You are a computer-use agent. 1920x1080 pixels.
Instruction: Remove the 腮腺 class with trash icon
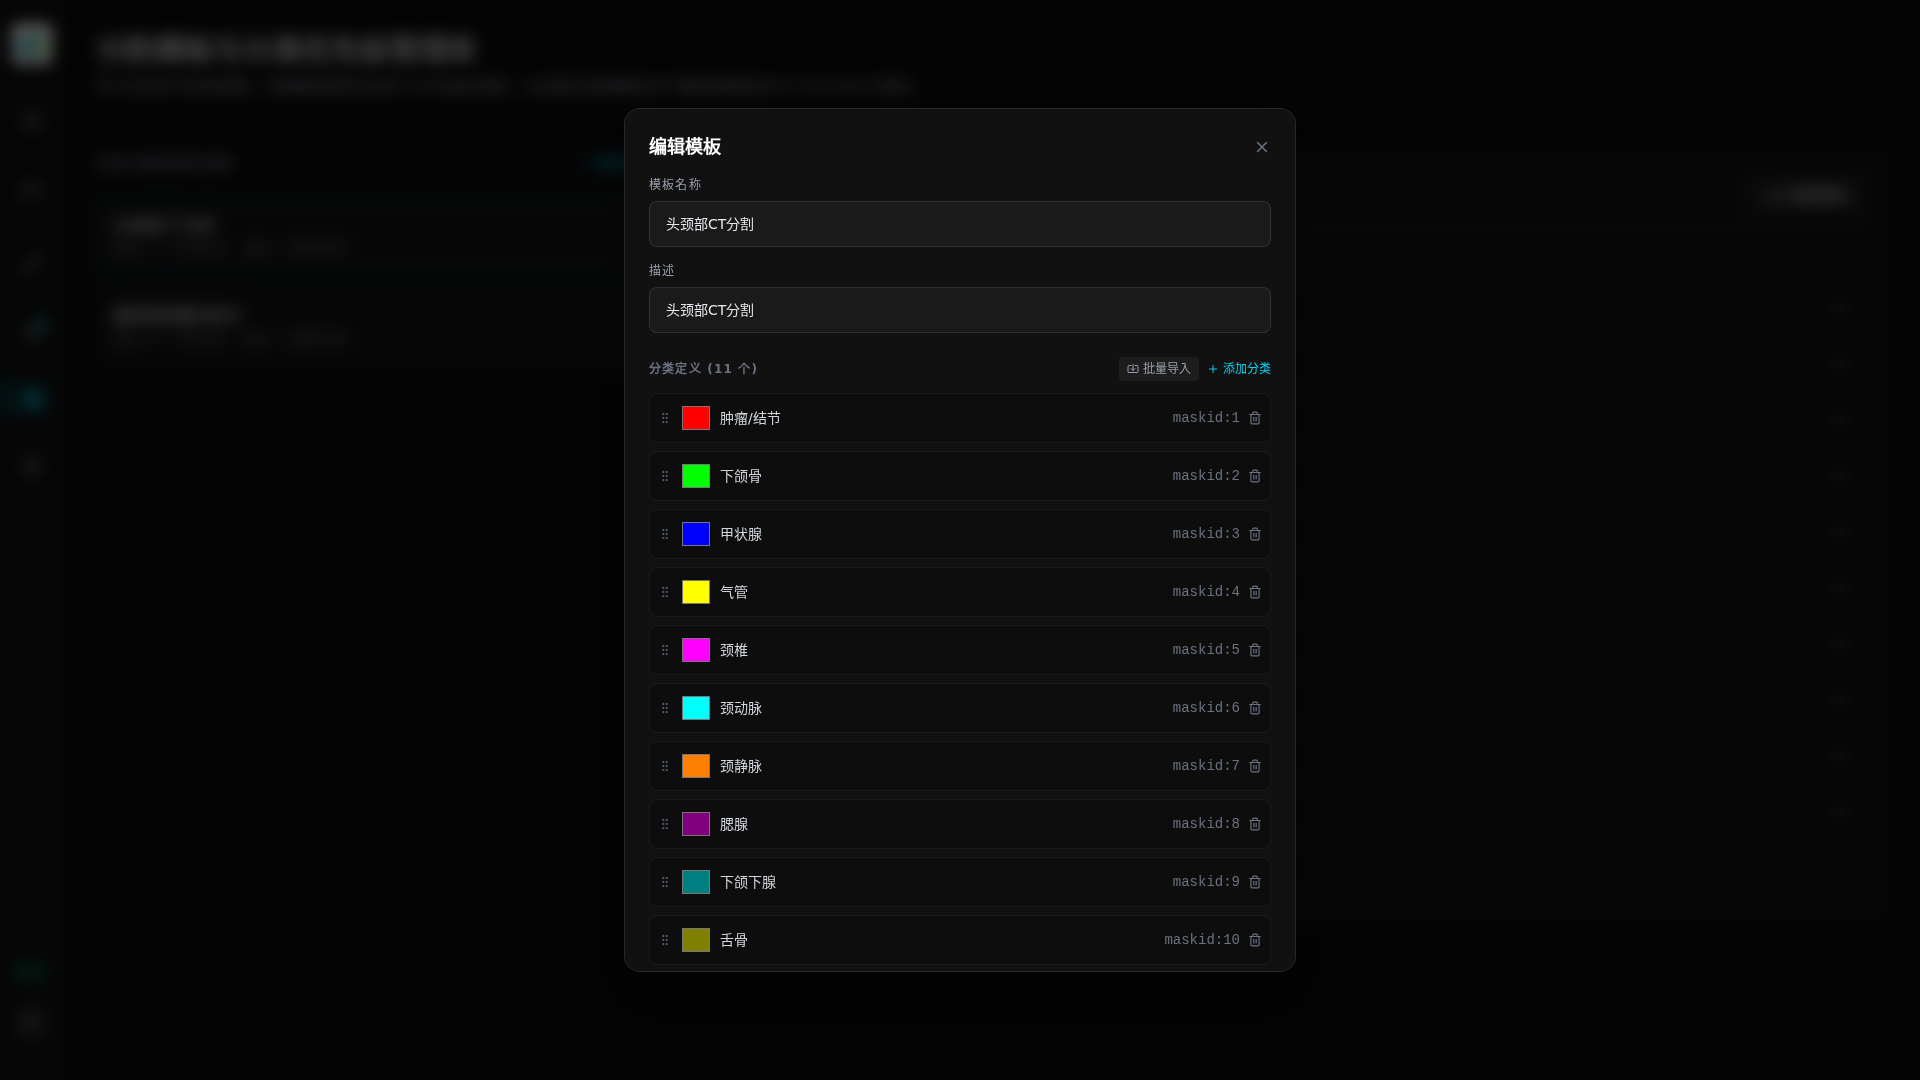(x=1255, y=824)
